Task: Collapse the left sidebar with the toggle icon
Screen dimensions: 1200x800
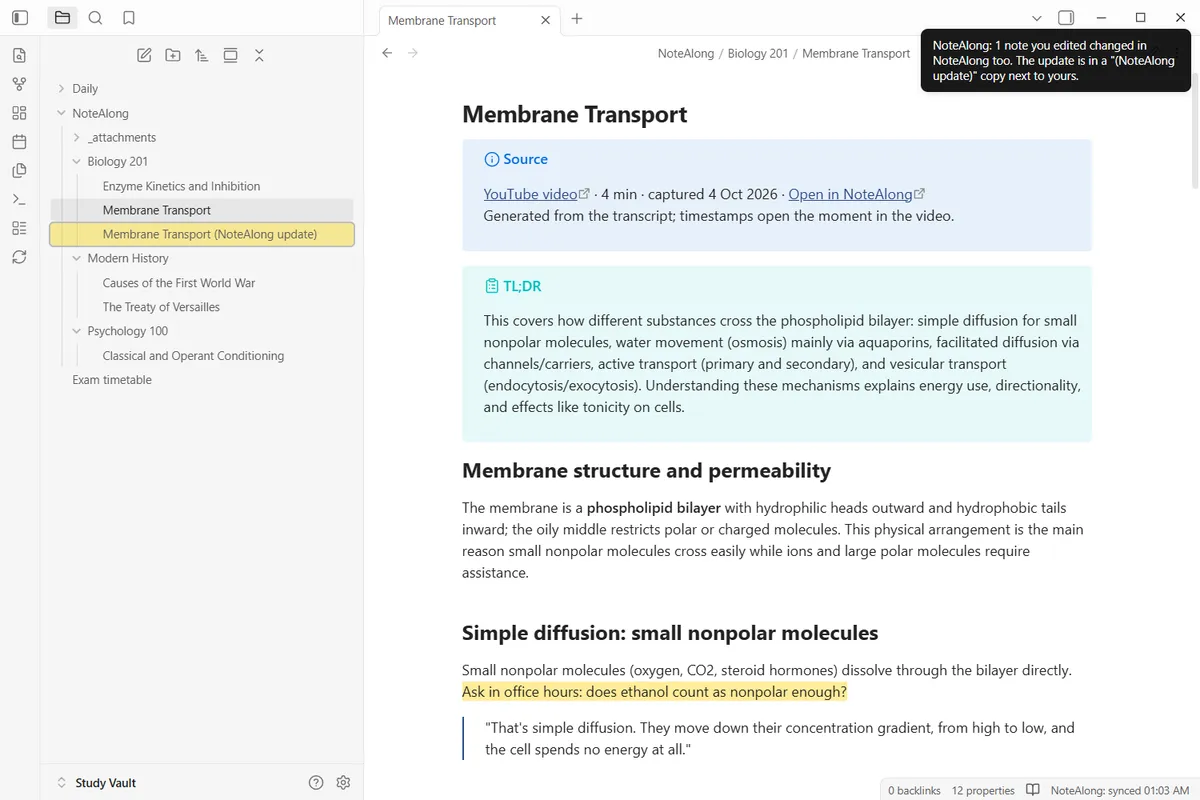Action: [20, 18]
